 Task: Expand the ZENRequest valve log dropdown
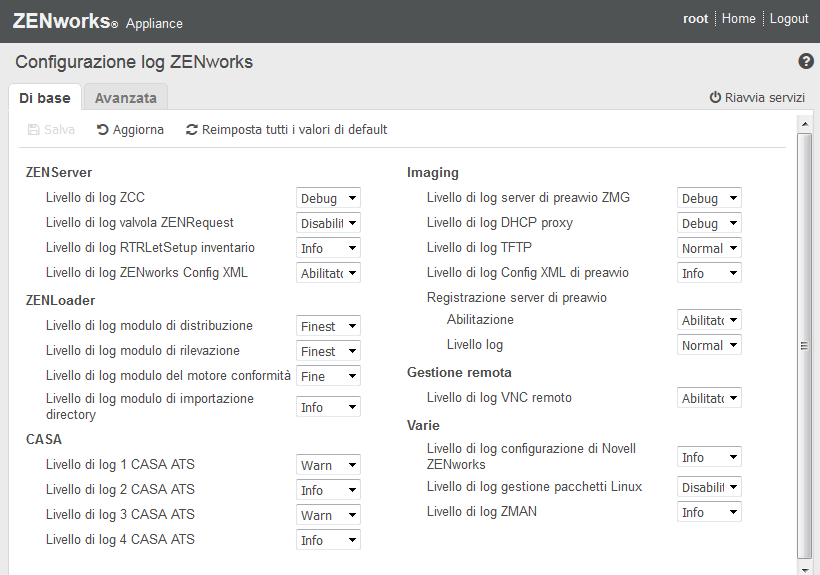click(328, 223)
